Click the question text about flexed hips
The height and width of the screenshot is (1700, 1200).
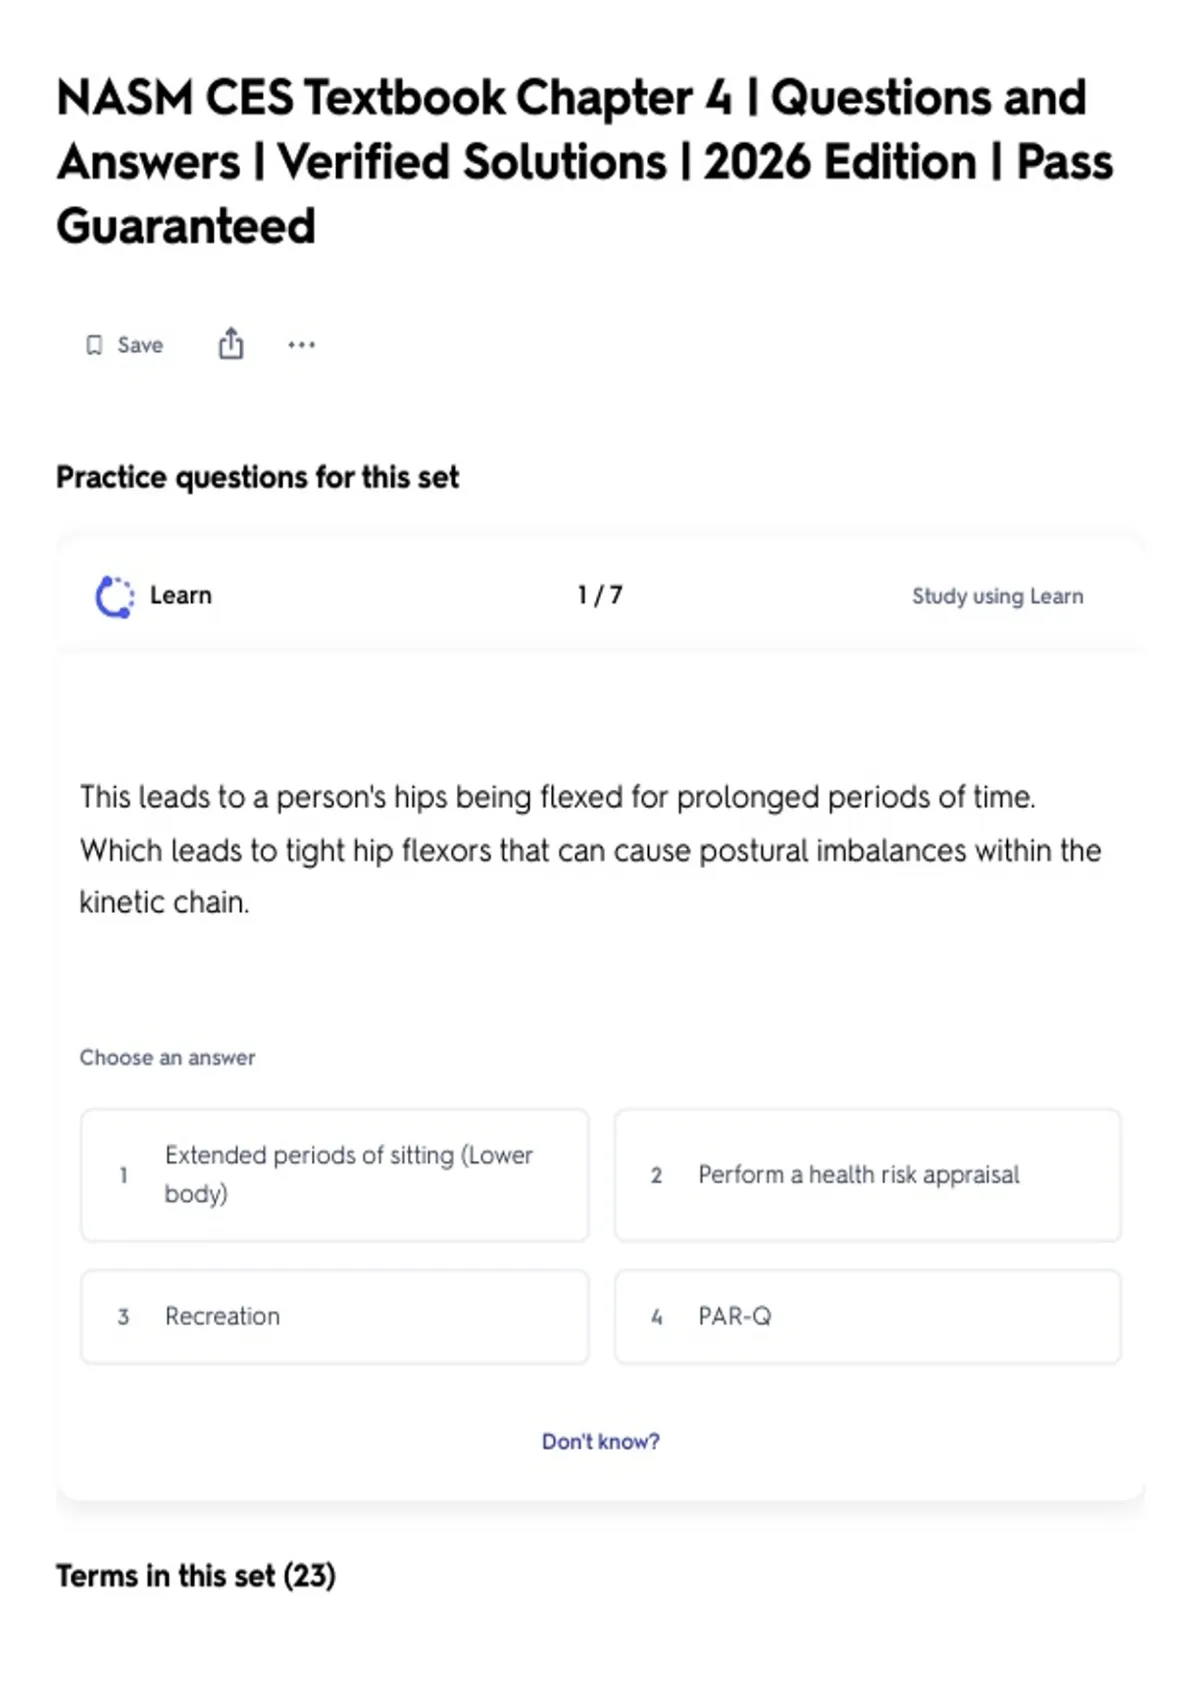coord(590,850)
